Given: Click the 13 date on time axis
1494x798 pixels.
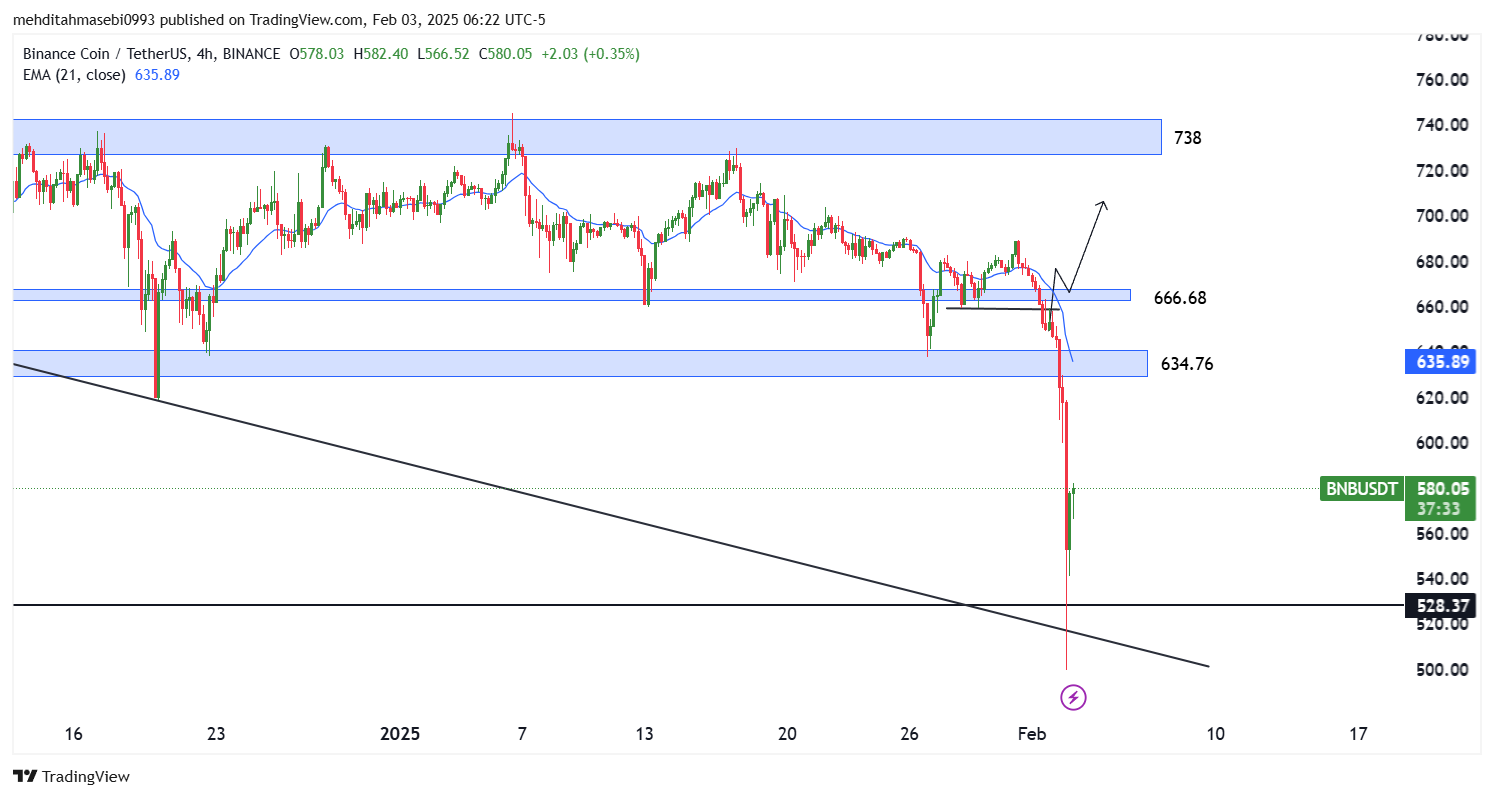Looking at the screenshot, I should (x=644, y=734).
